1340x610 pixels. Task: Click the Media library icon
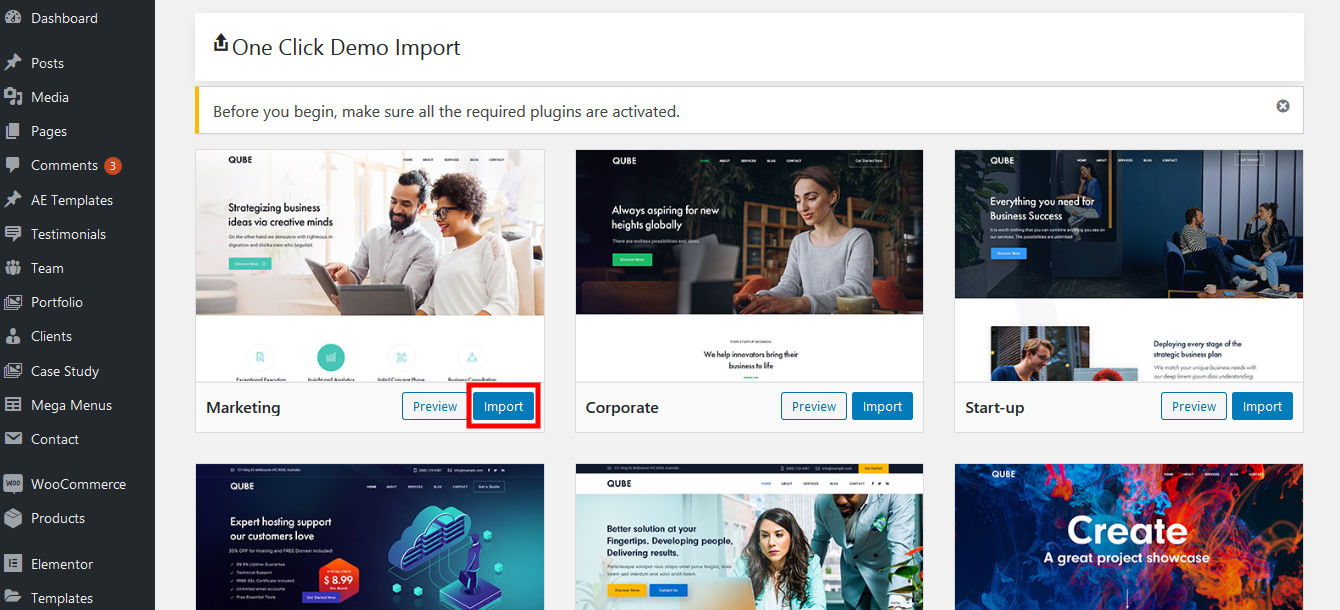coord(13,97)
